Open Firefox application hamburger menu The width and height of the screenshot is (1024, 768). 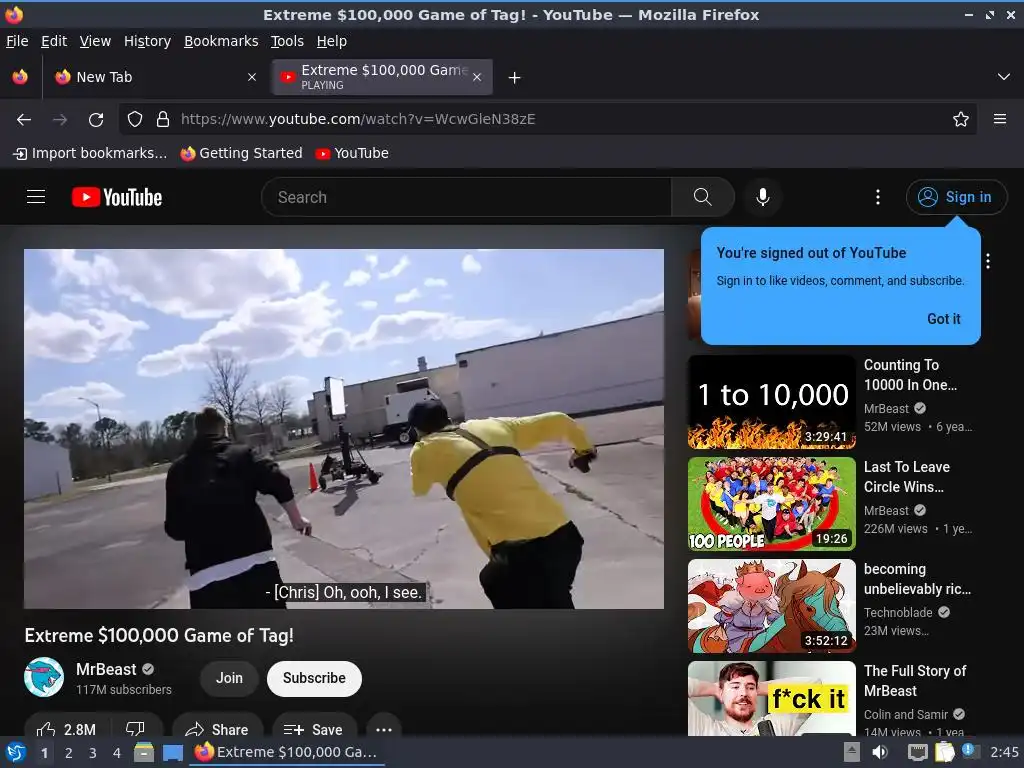click(999, 119)
